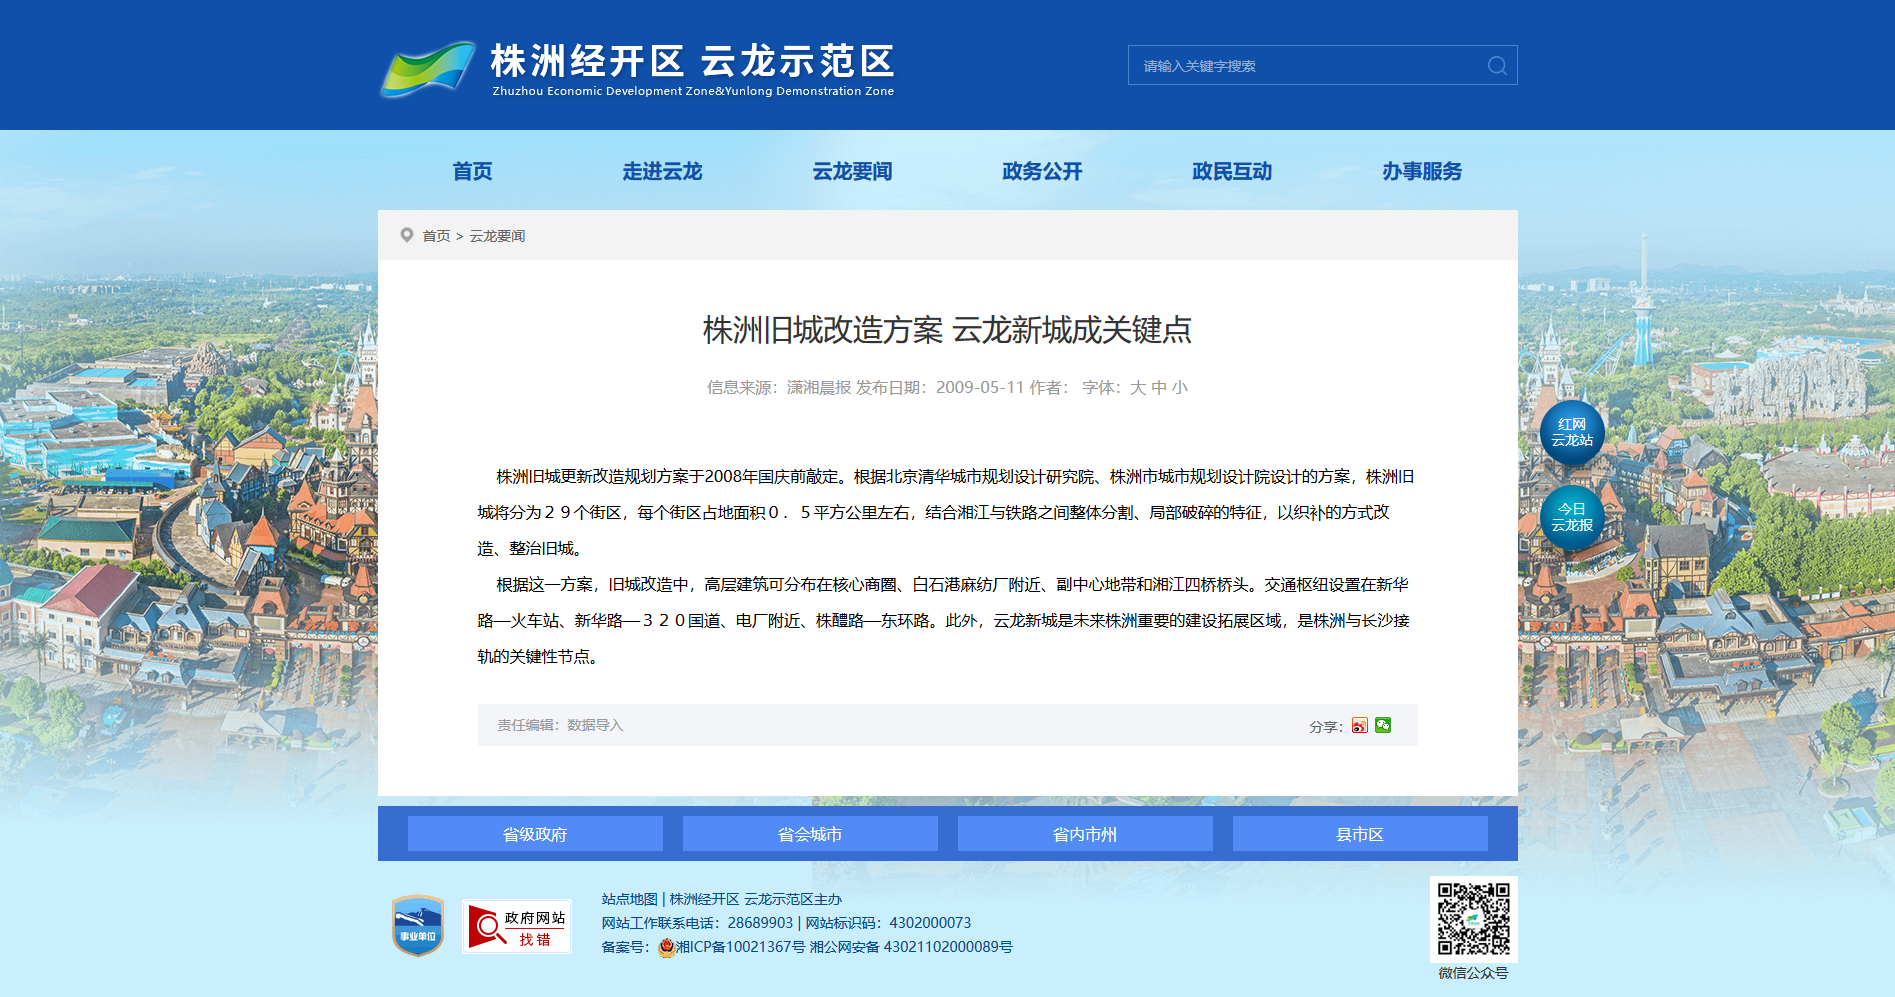
Task: Expand the 省会城市 links list
Action: click(810, 834)
